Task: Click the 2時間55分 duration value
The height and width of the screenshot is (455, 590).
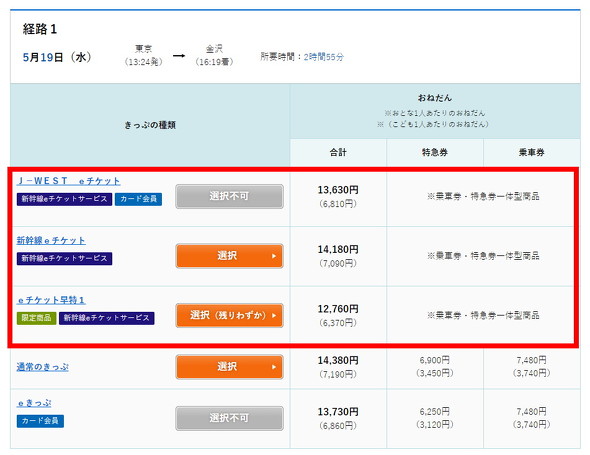Action: 324,57
